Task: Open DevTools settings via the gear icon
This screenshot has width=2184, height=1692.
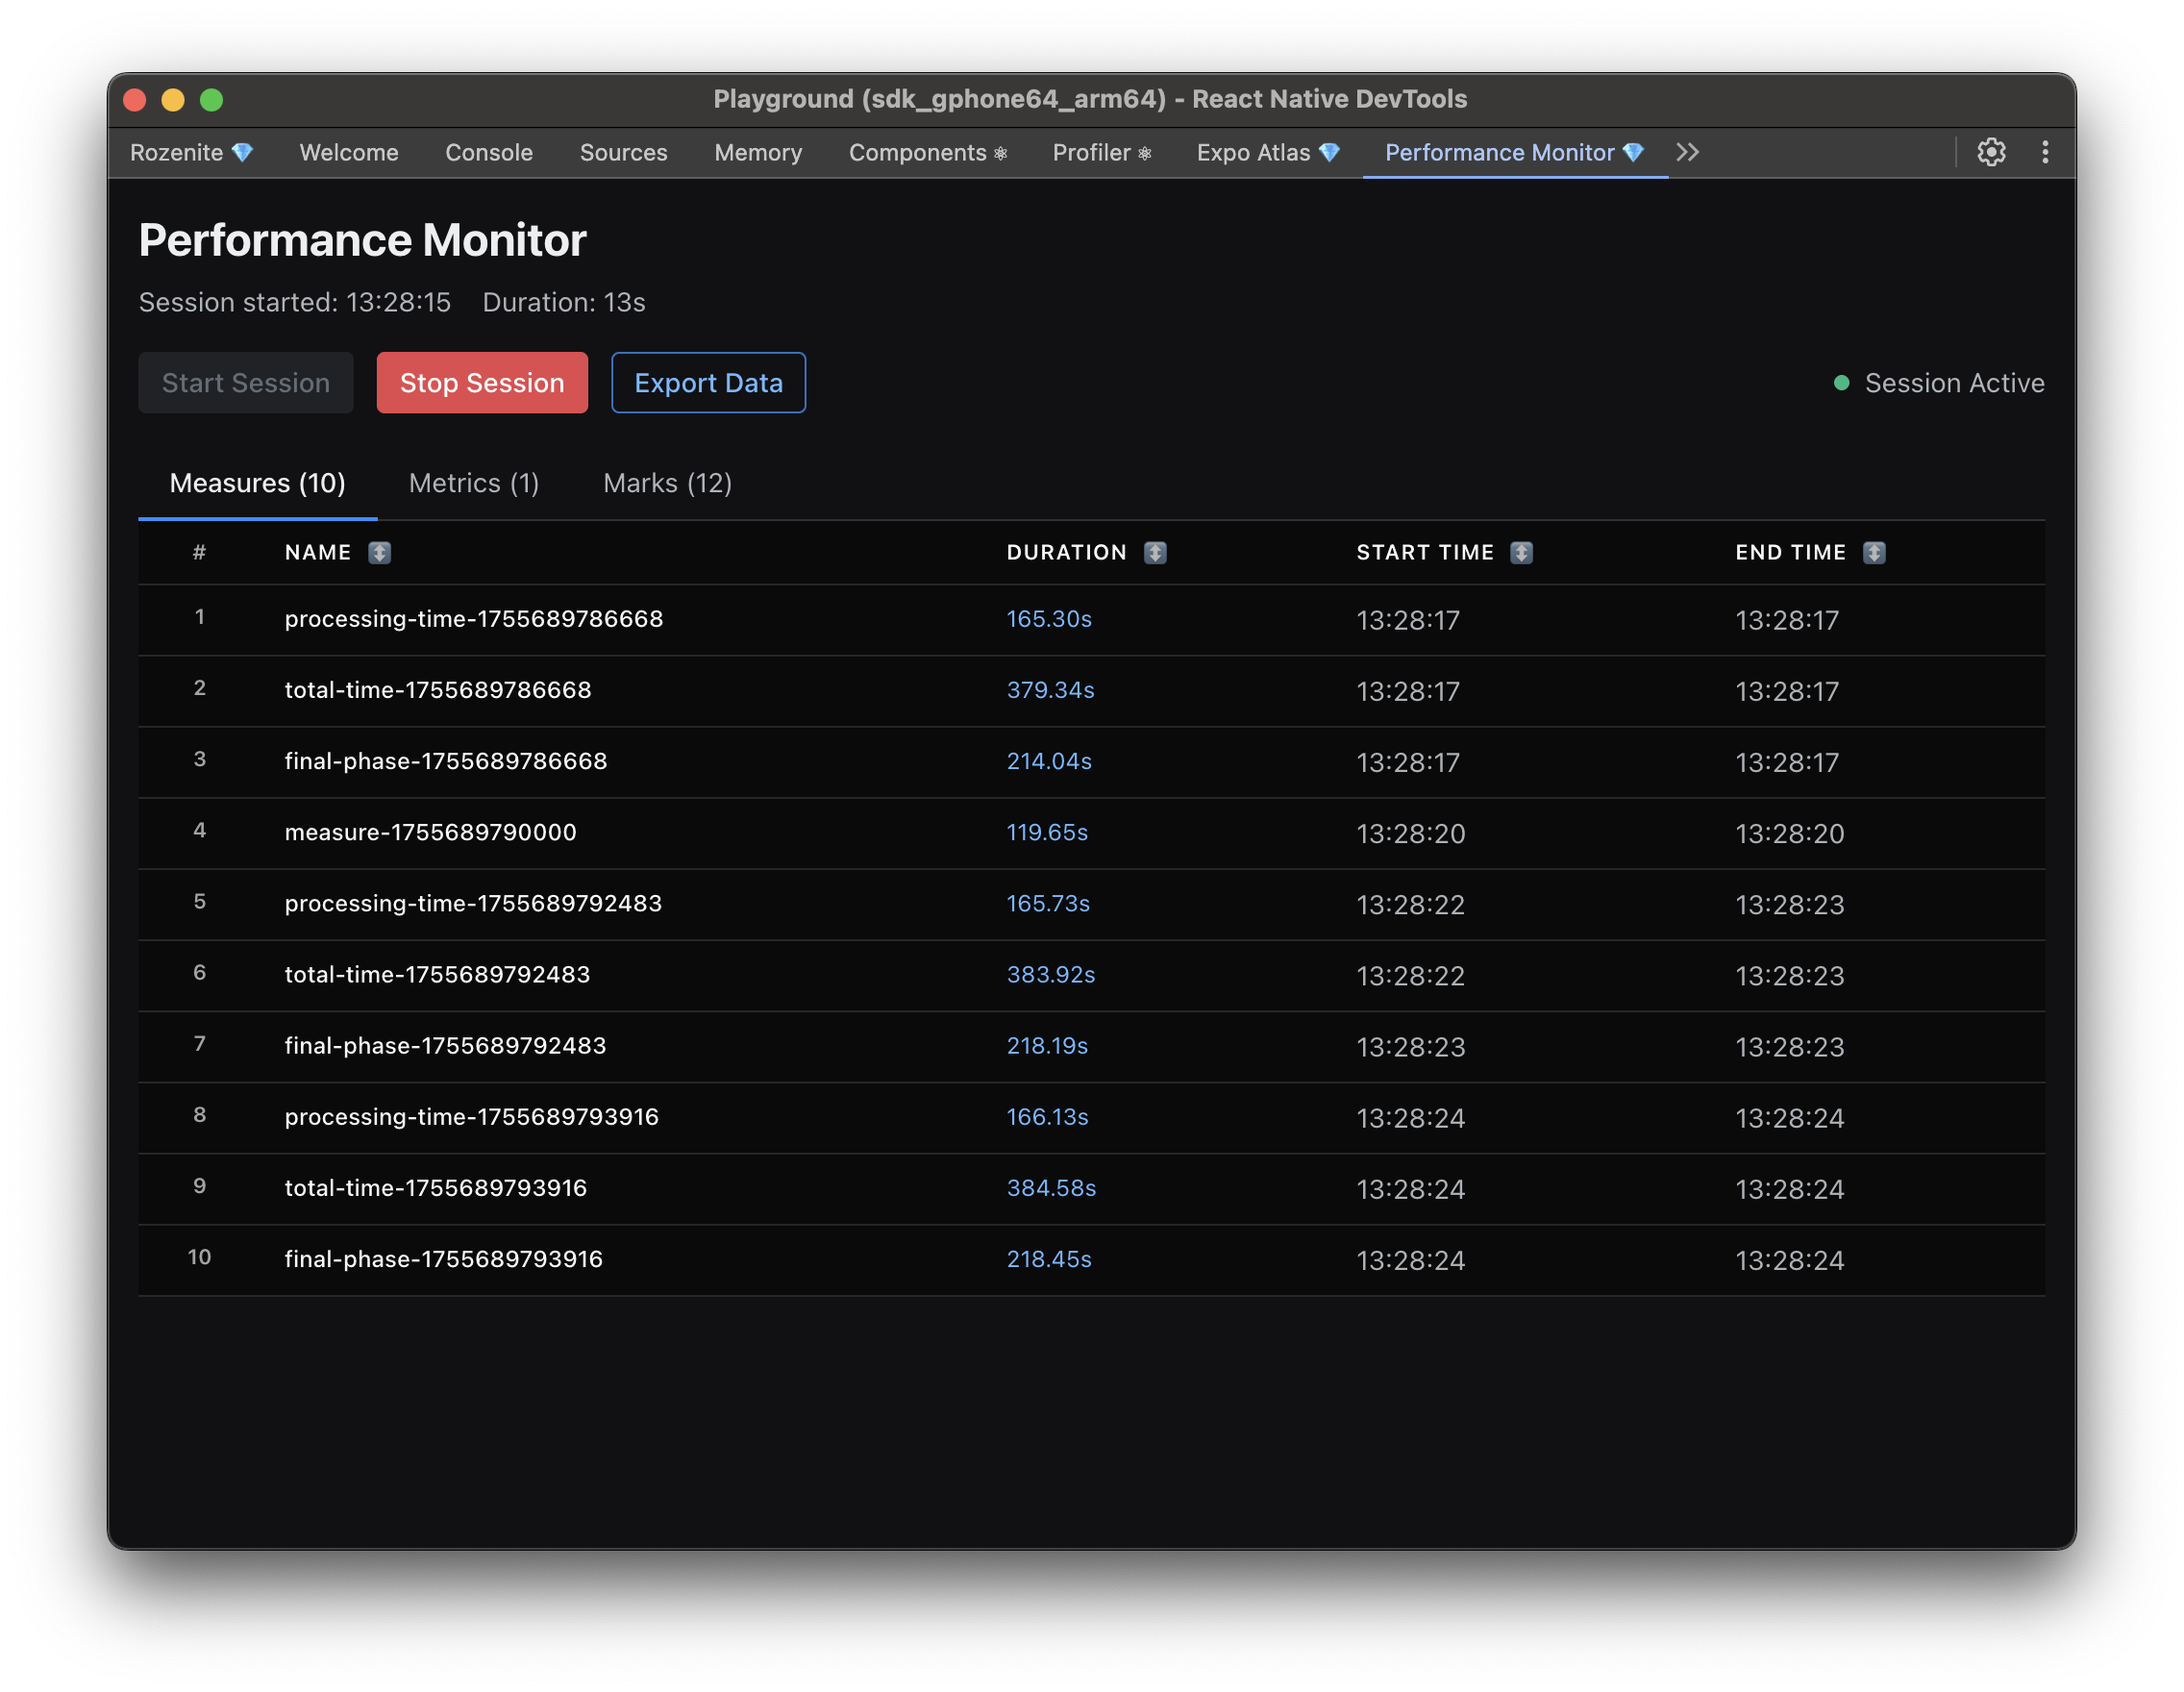Action: 1991,152
